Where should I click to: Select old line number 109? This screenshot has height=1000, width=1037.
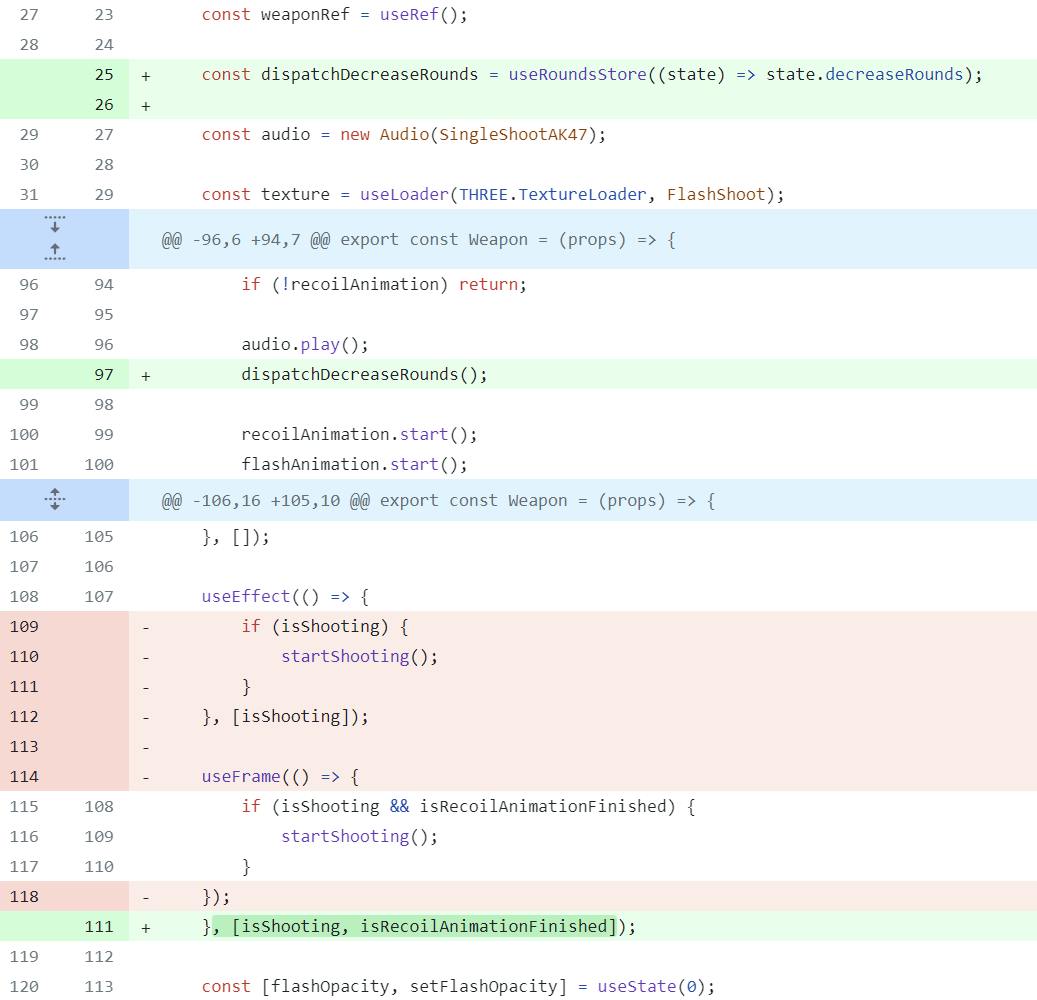click(24, 627)
